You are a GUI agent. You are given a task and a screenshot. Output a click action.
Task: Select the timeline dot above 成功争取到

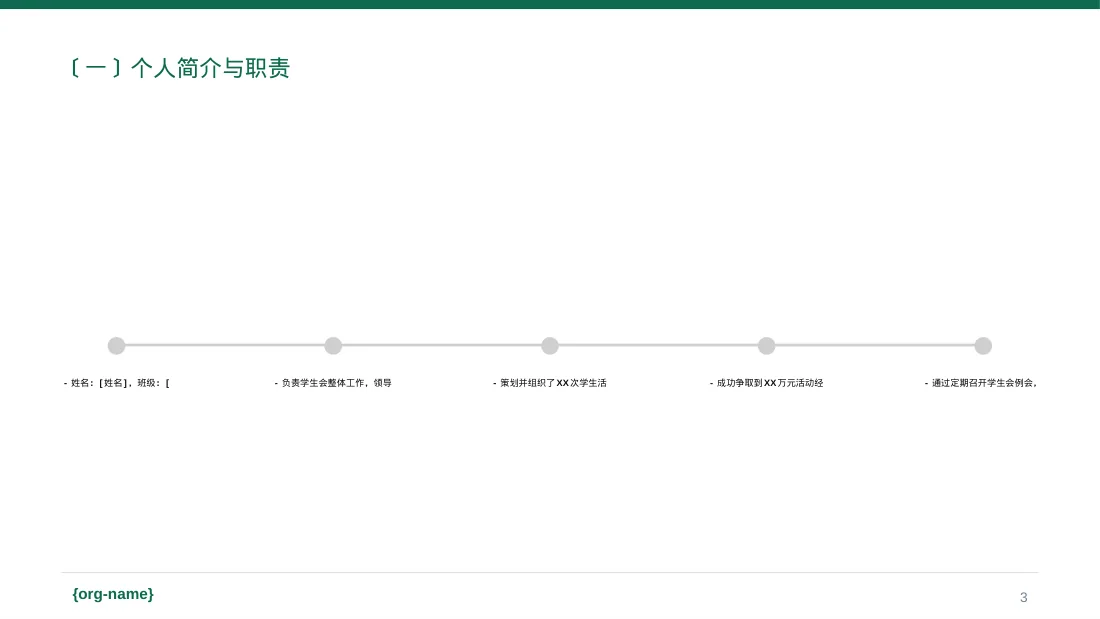[767, 345]
